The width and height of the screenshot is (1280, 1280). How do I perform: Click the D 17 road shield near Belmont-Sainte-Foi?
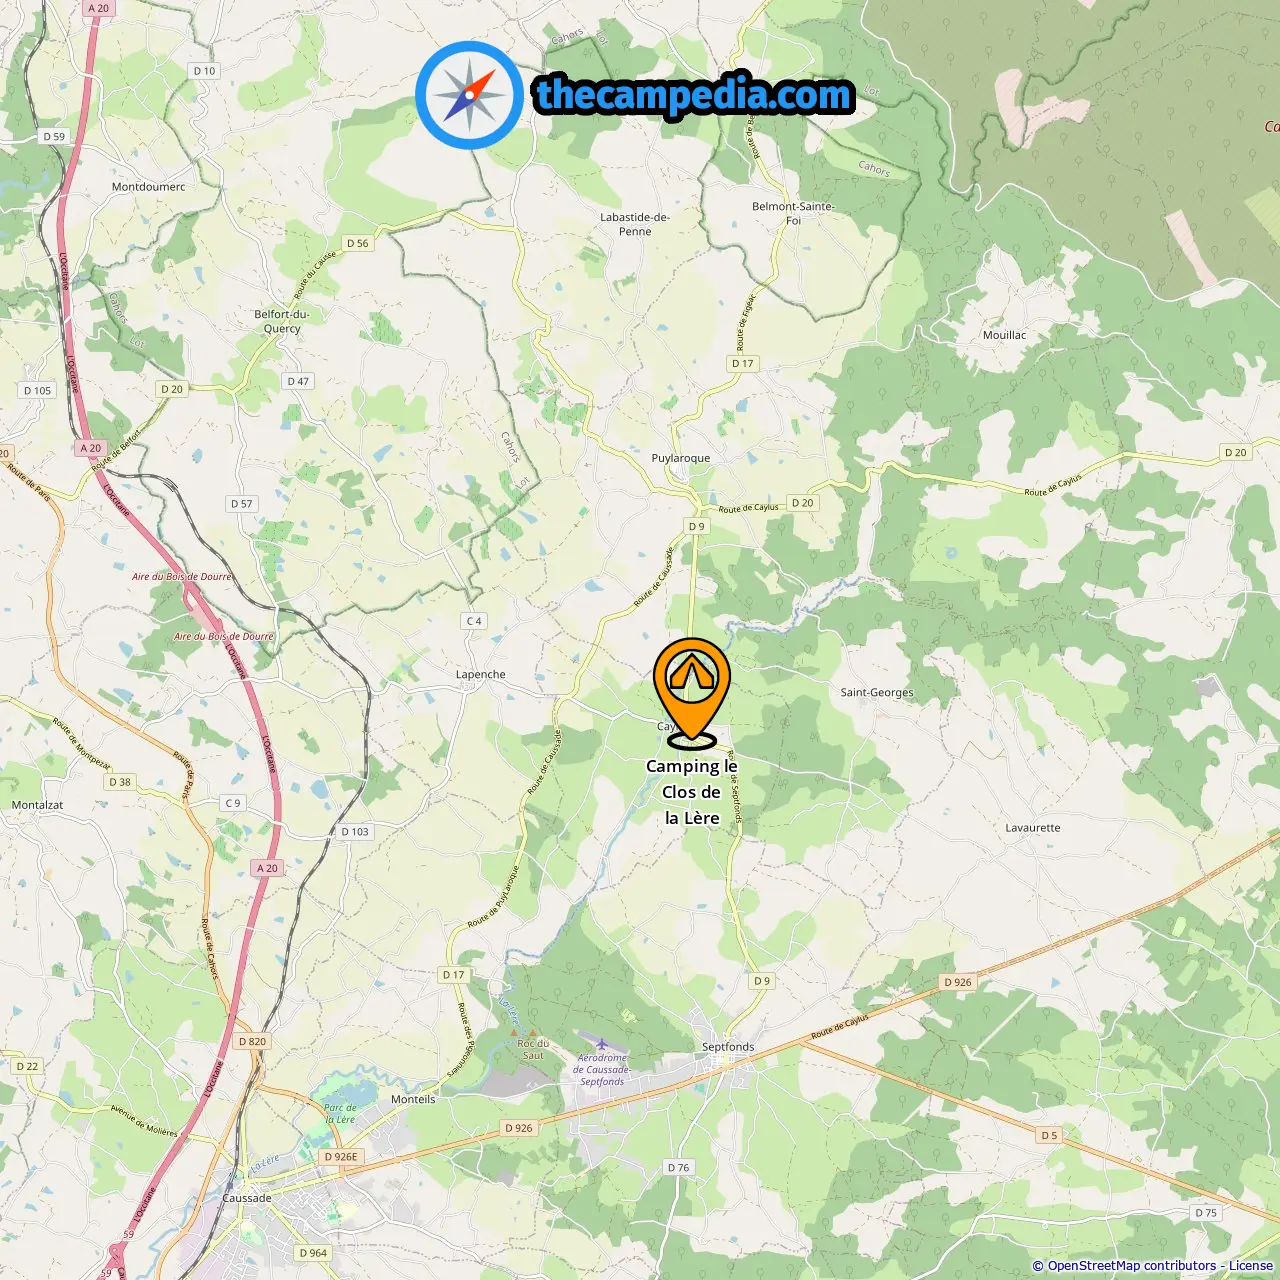[x=742, y=363]
